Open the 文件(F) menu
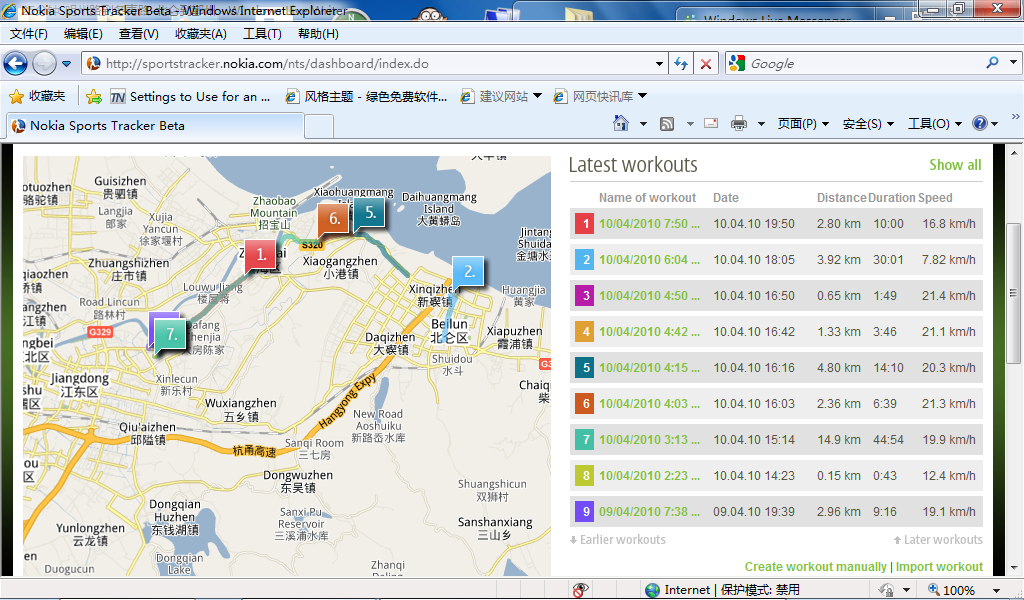 (x=29, y=34)
